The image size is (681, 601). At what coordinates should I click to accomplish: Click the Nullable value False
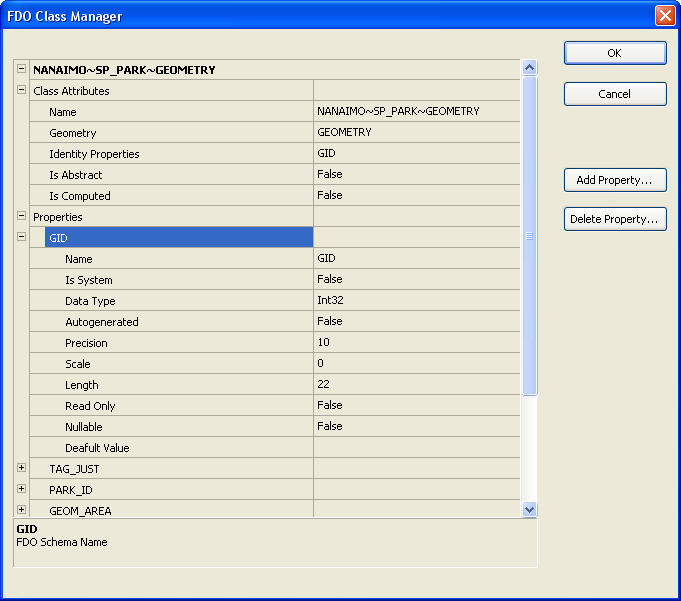[330, 426]
